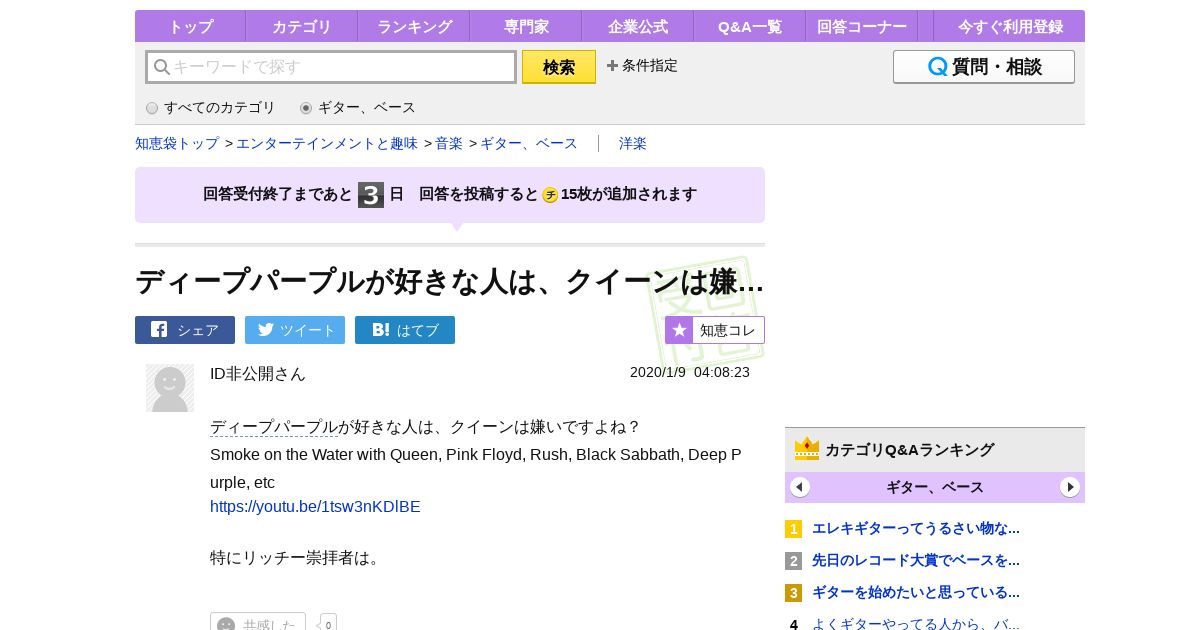
Task: Open the ランキング menu tab
Action: (413, 26)
